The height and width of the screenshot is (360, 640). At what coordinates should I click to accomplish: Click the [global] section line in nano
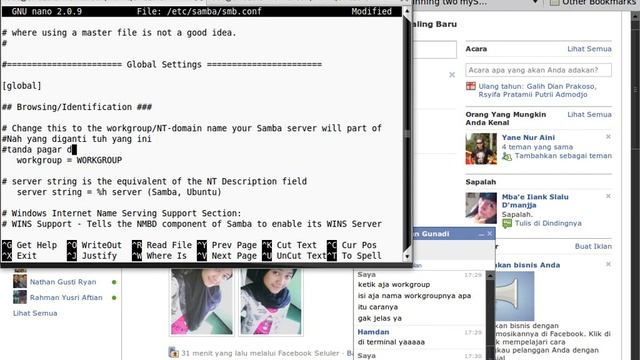tap(22, 86)
